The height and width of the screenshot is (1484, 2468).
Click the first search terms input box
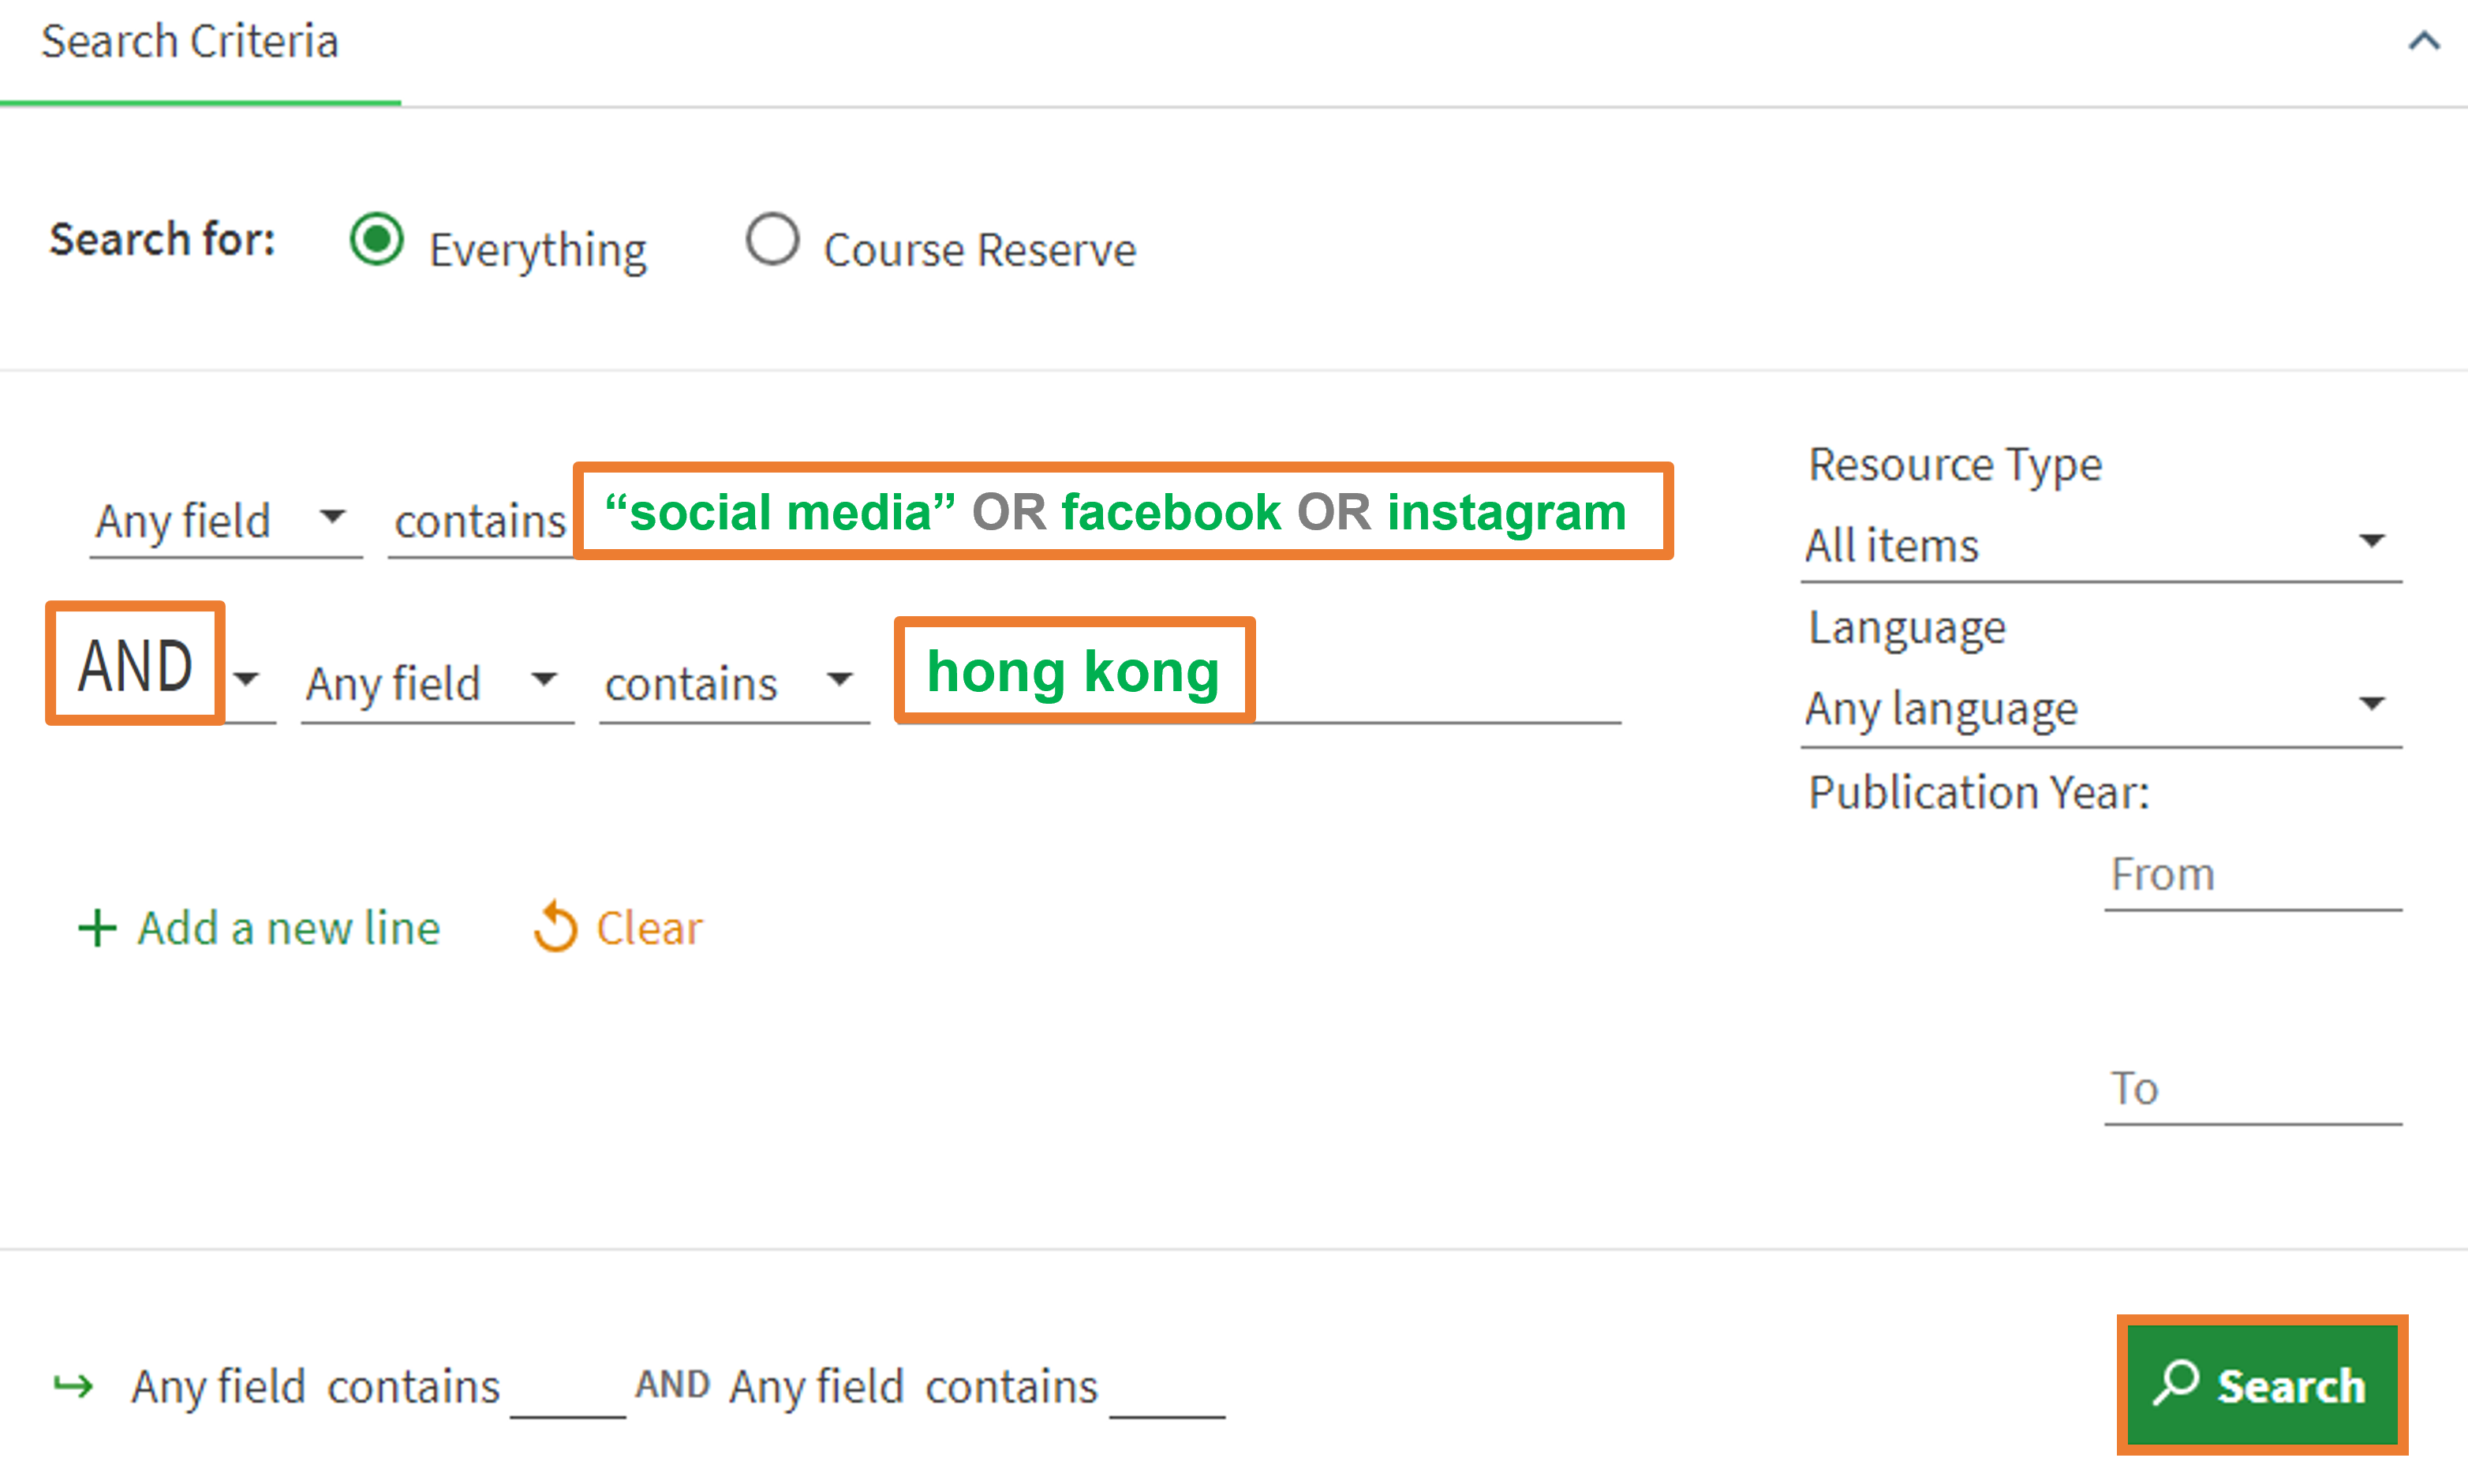click(x=1122, y=512)
